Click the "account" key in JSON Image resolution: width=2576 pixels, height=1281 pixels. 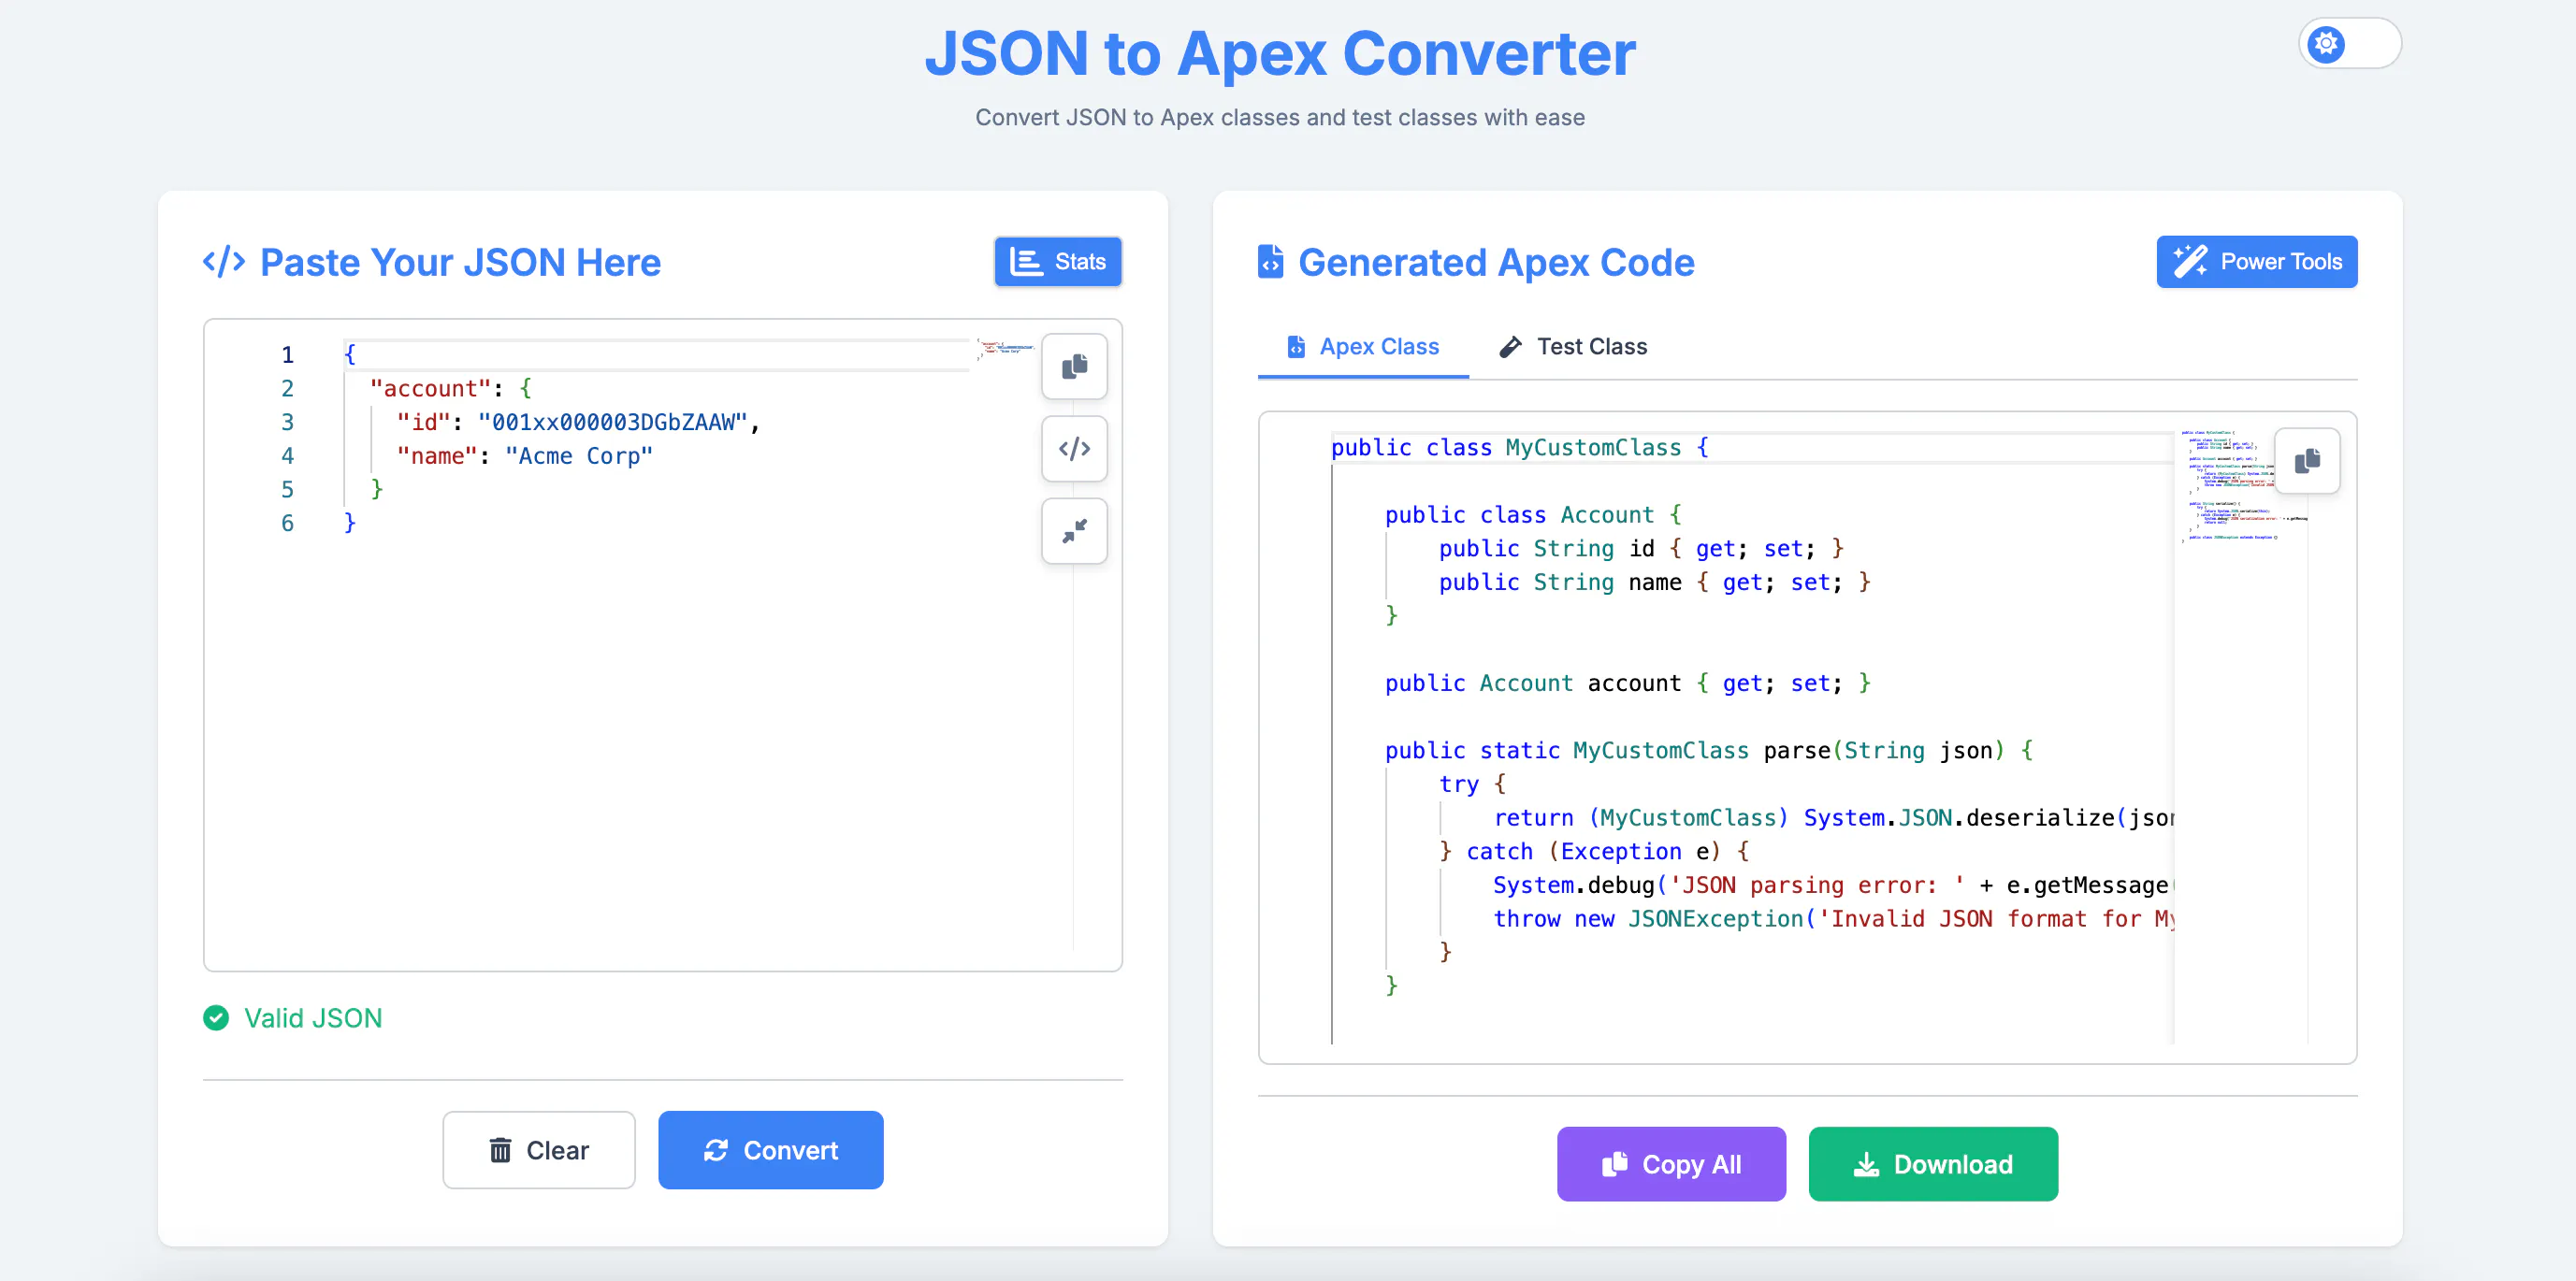[x=431, y=389]
